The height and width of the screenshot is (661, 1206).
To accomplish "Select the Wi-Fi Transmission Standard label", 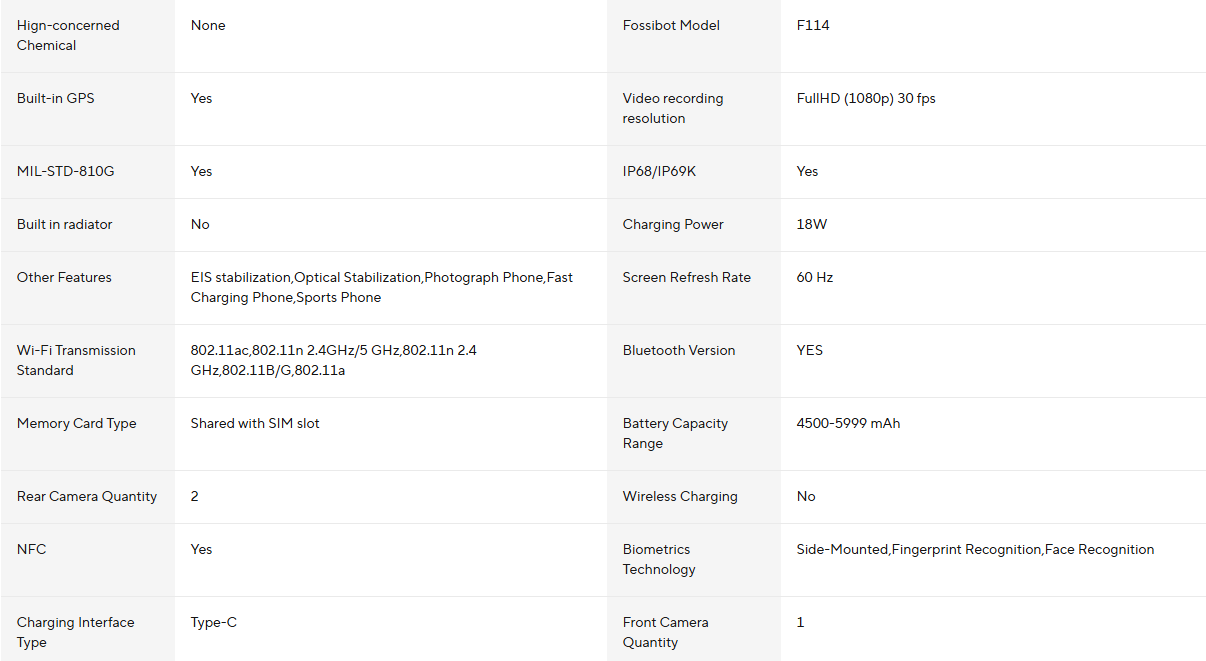I will pos(76,360).
